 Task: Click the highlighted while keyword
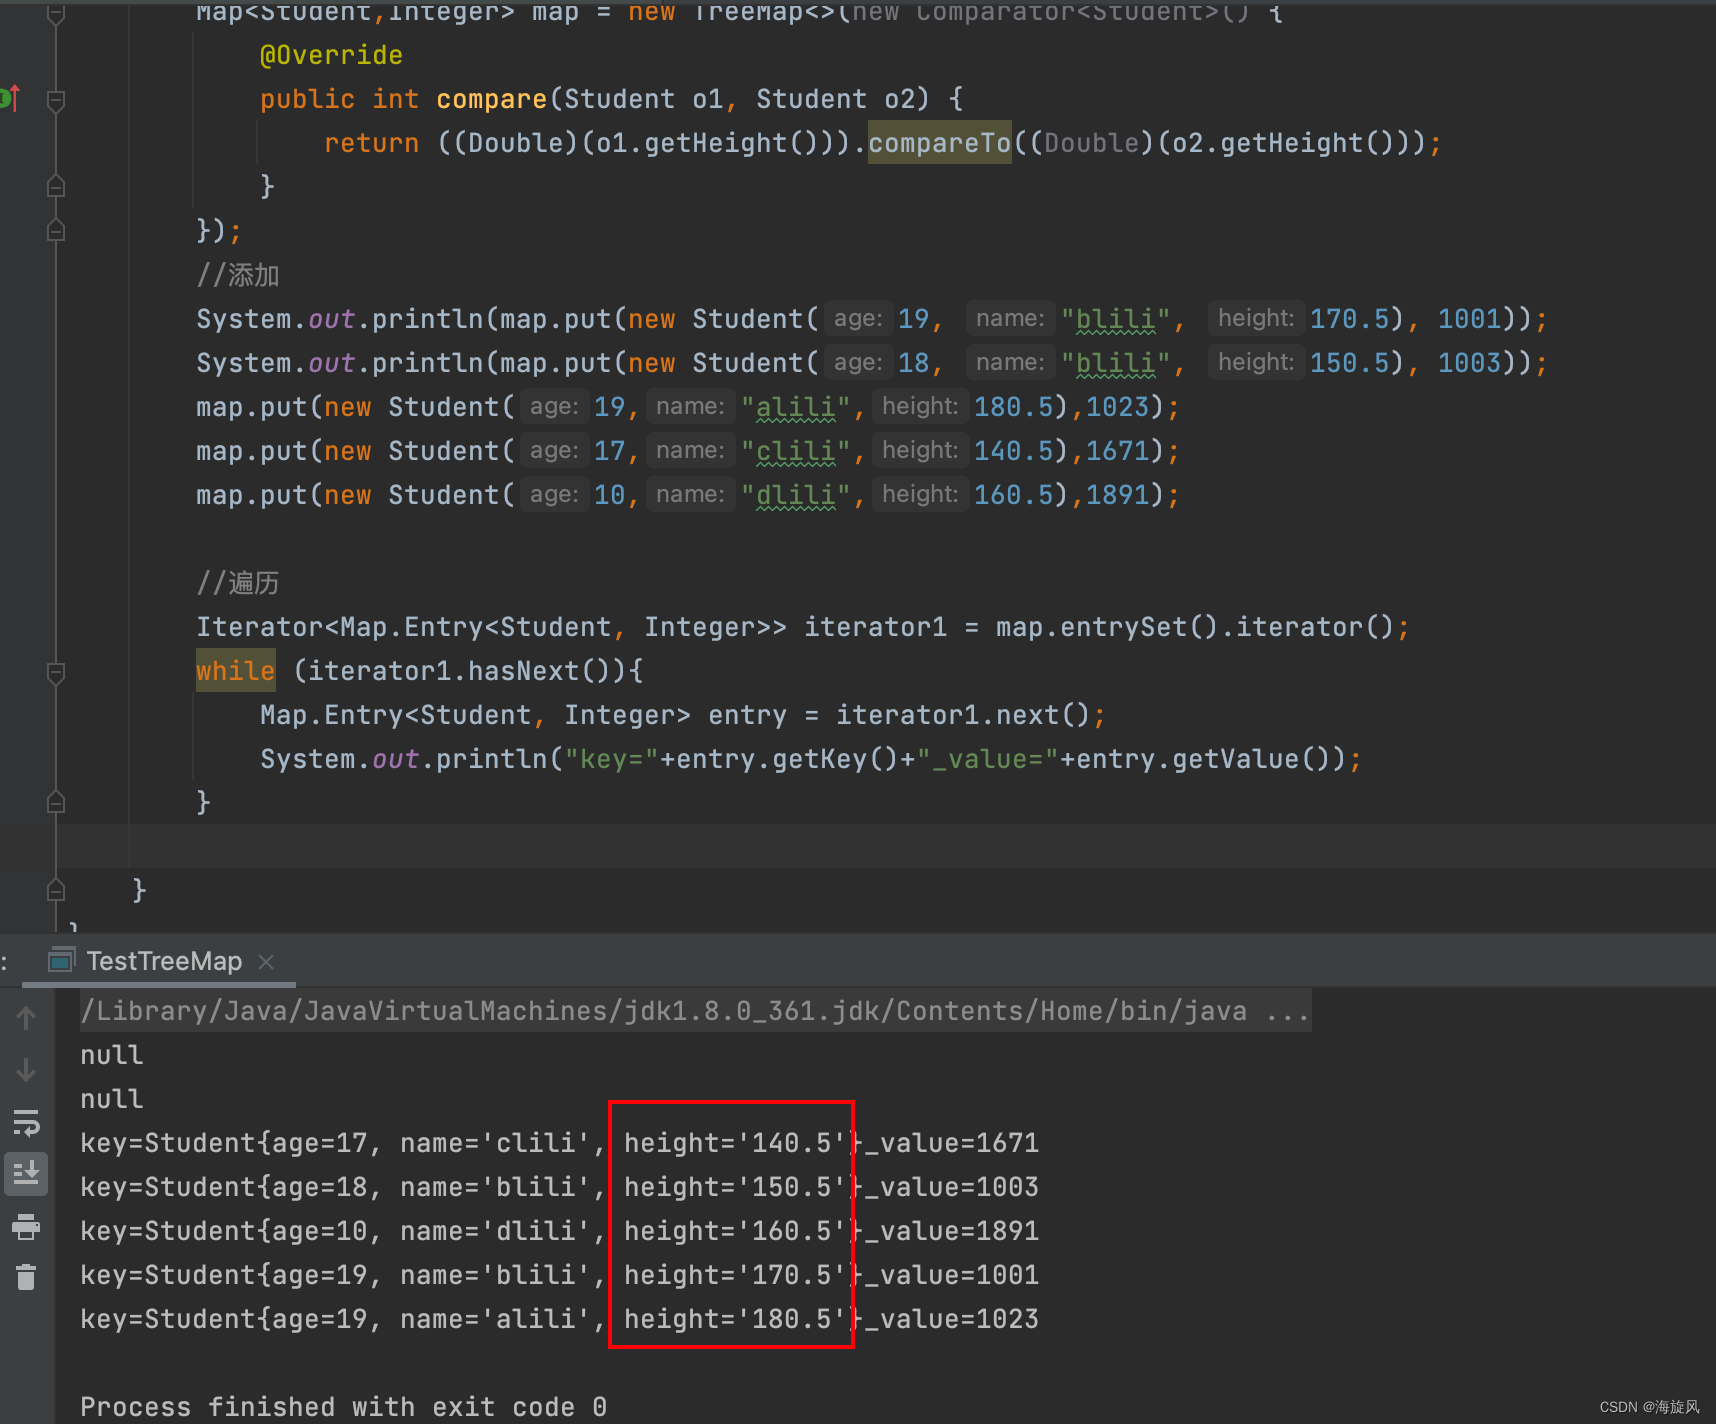point(235,671)
